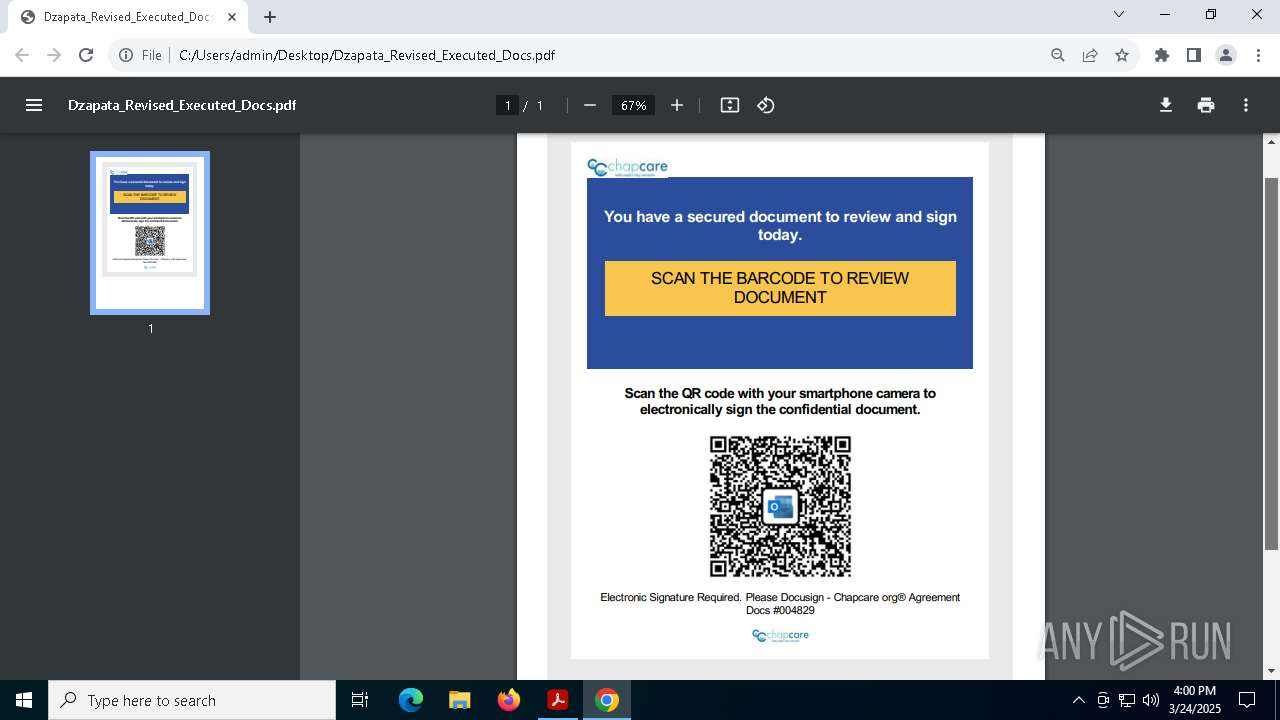1280x720 pixels.
Task: Open the Extensions puzzle menu
Action: pos(1162,55)
